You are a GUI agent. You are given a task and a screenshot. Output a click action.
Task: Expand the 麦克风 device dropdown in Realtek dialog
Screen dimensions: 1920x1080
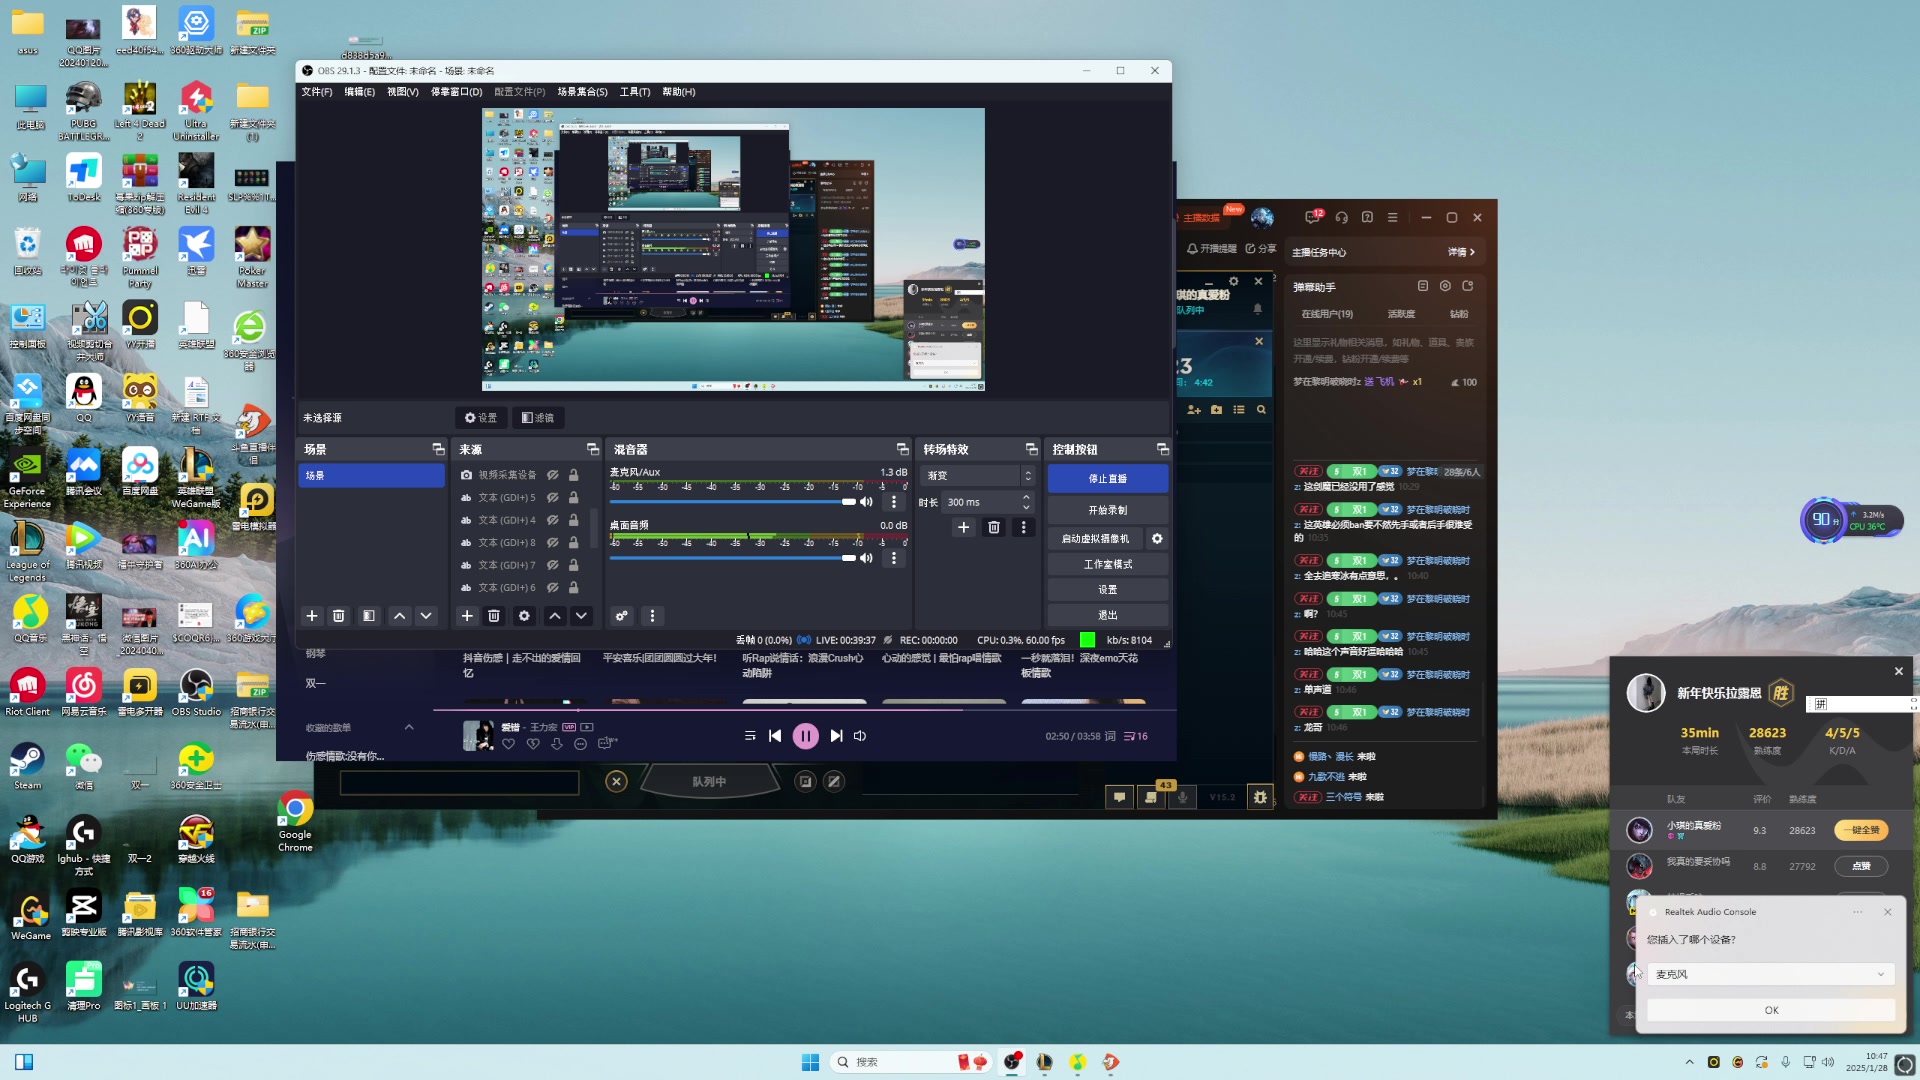click(x=1770, y=974)
